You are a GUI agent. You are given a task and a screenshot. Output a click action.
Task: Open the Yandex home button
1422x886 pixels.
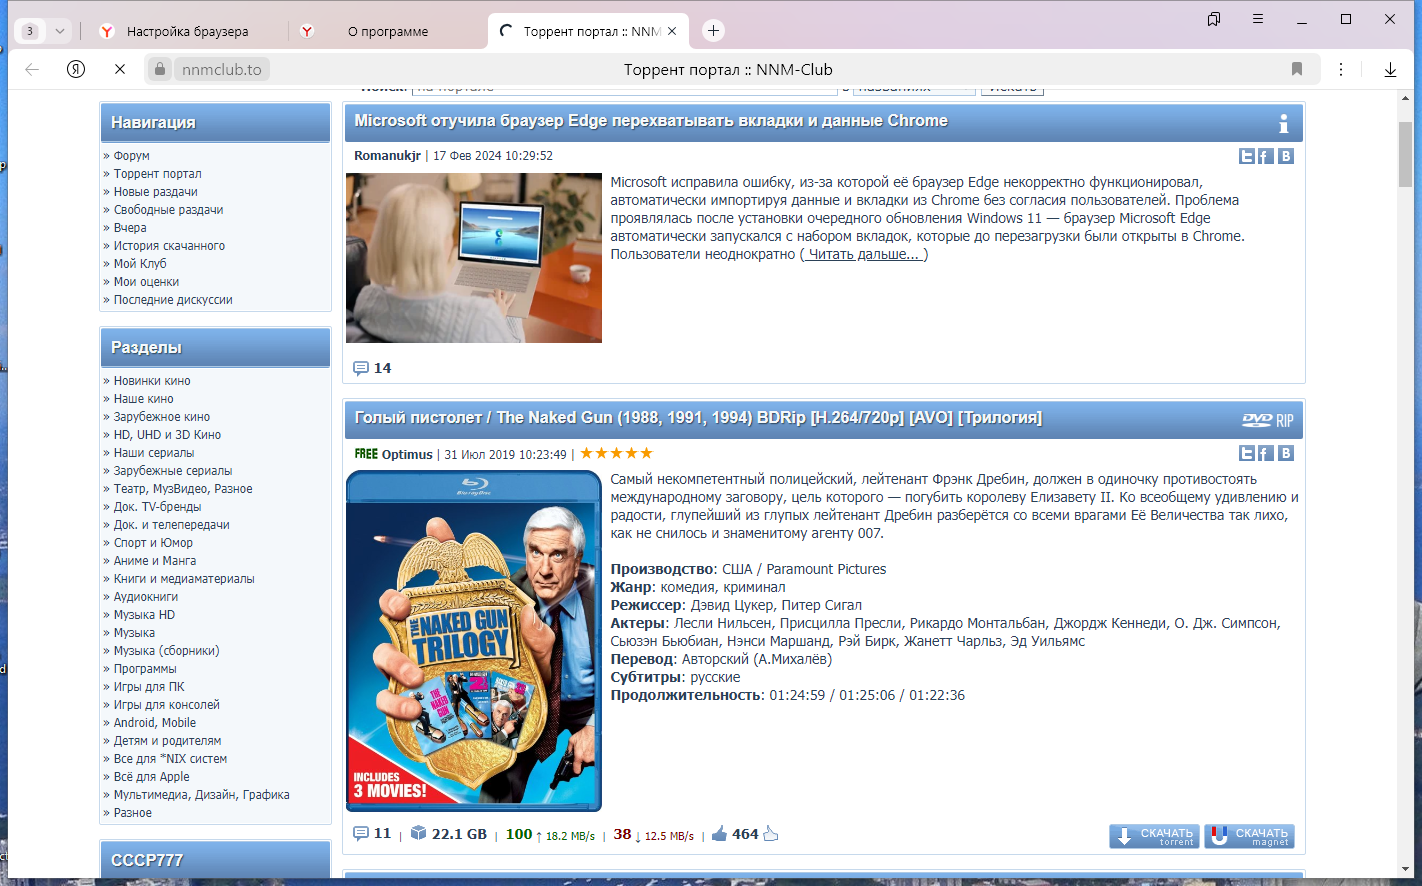click(76, 69)
